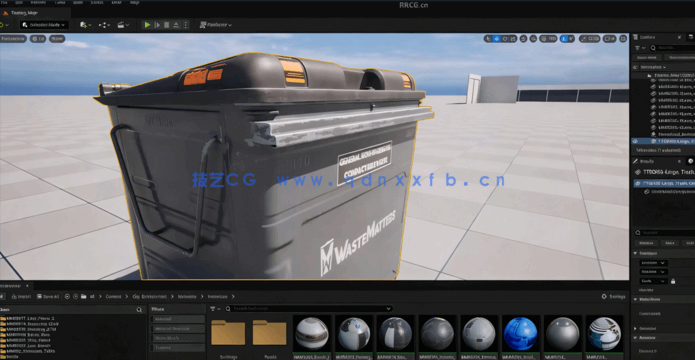Image resolution: width=695 pixels, height=360 pixels.
Task: Click the eject from player icon
Action: point(176,25)
